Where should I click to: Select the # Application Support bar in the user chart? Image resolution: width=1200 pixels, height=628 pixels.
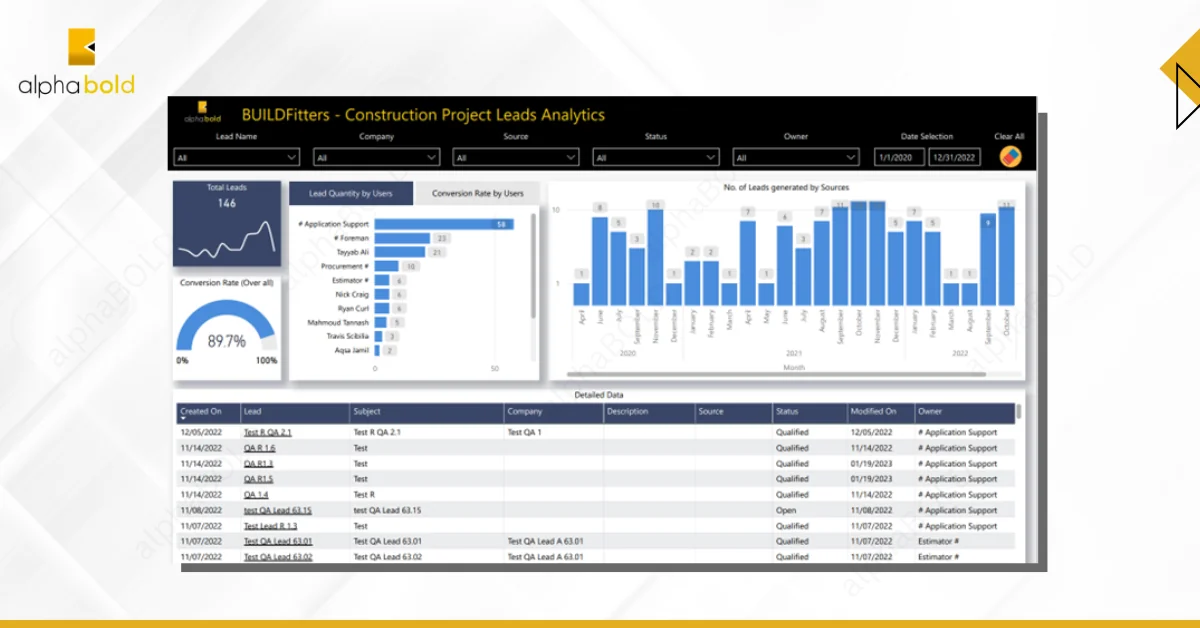(x=443, y=224)
